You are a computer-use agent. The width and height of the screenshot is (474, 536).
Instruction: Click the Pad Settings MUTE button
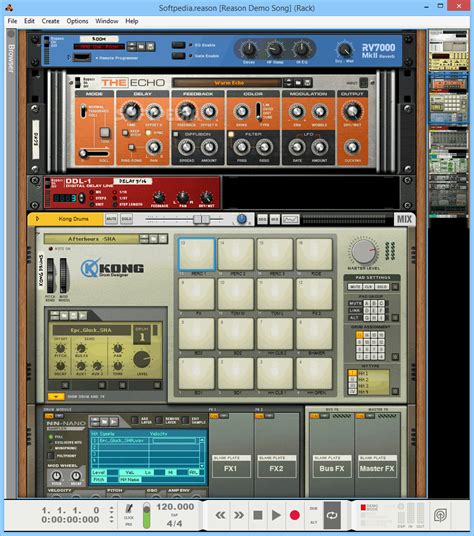(x=355, y=287)
